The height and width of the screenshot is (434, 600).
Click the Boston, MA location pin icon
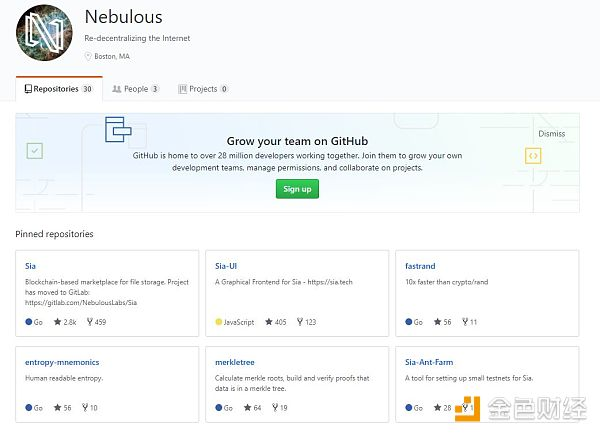coord(88,56)
